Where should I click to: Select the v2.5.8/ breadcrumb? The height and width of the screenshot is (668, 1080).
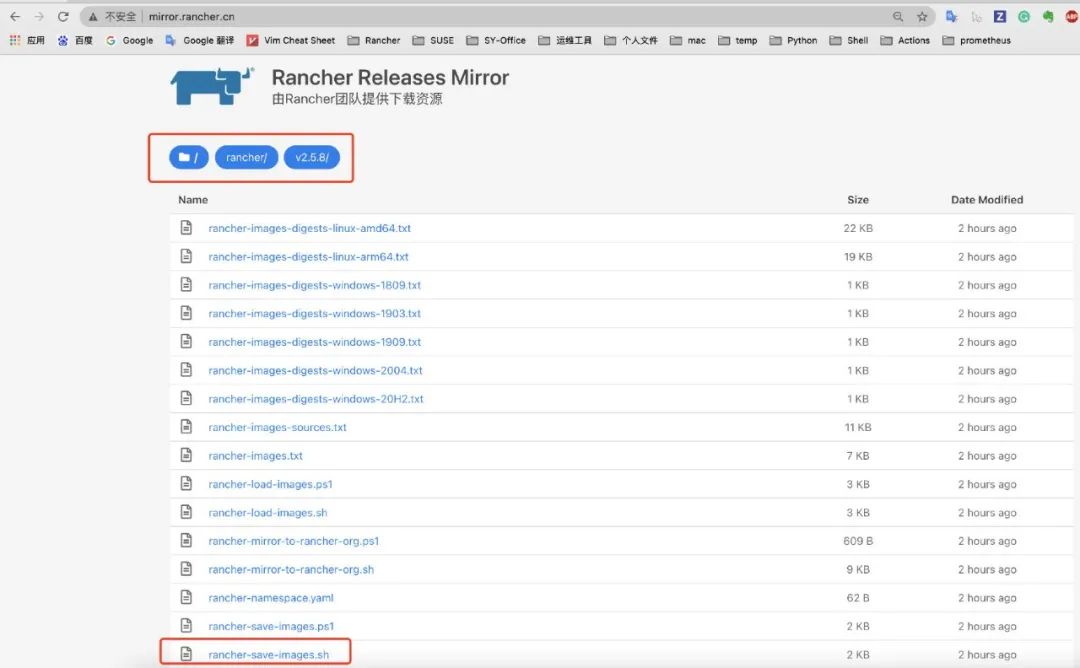[x=312, y=157]
